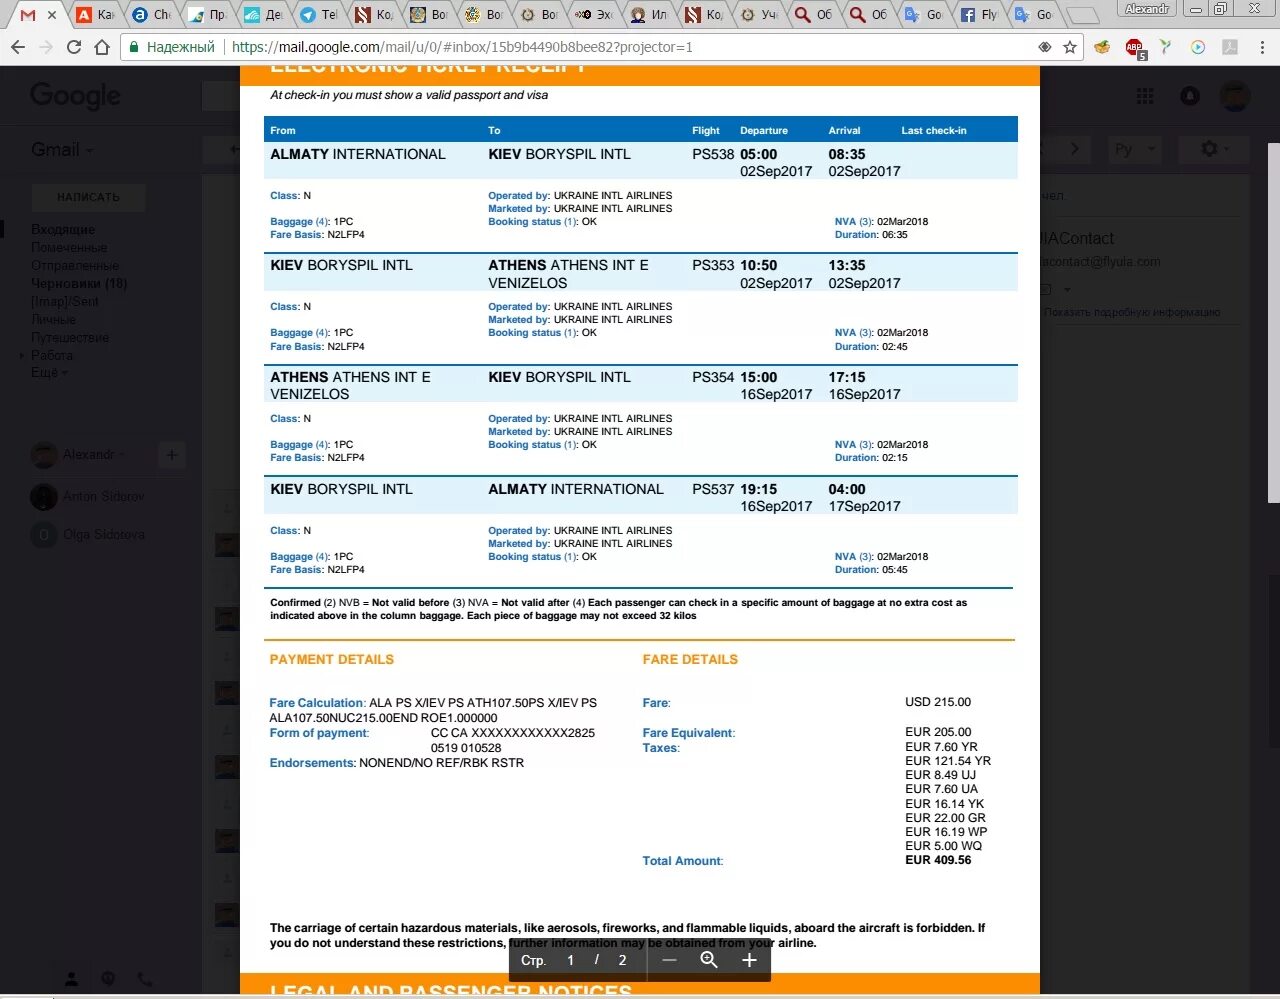Click the browser forward arrow
This screenshot has height=999, width=1280.
coord(46,47)
